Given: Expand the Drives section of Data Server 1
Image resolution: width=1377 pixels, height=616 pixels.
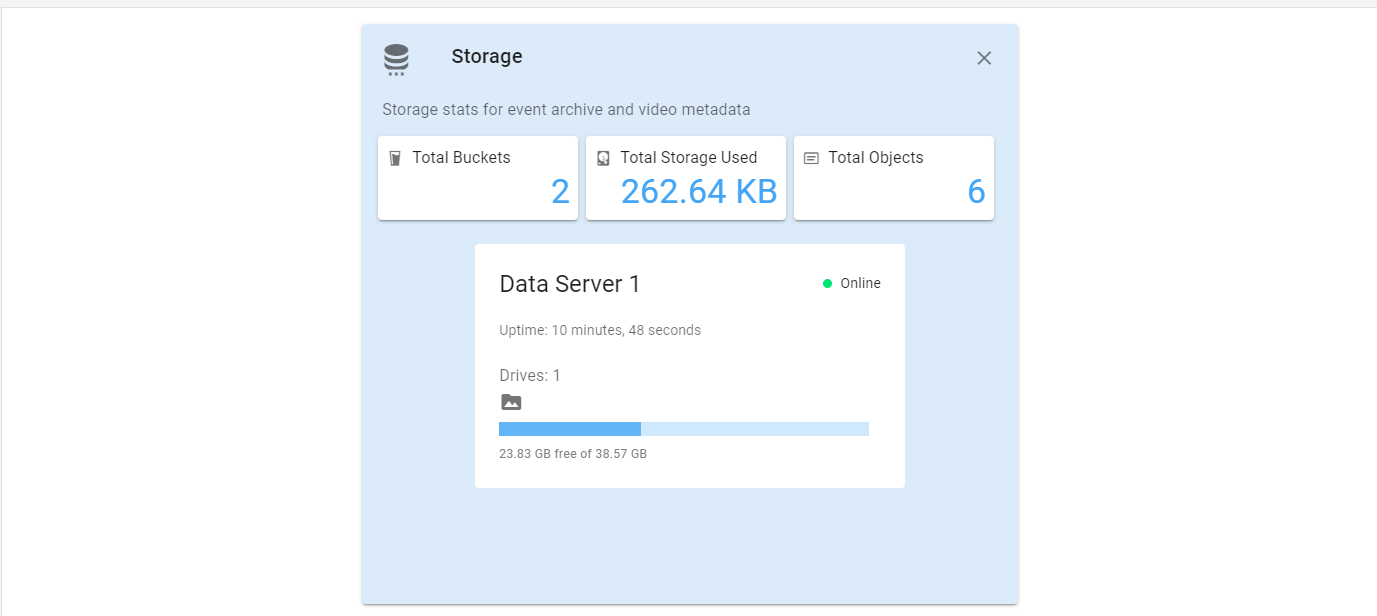Looking at the screenshot, I should tap(529, 375).
